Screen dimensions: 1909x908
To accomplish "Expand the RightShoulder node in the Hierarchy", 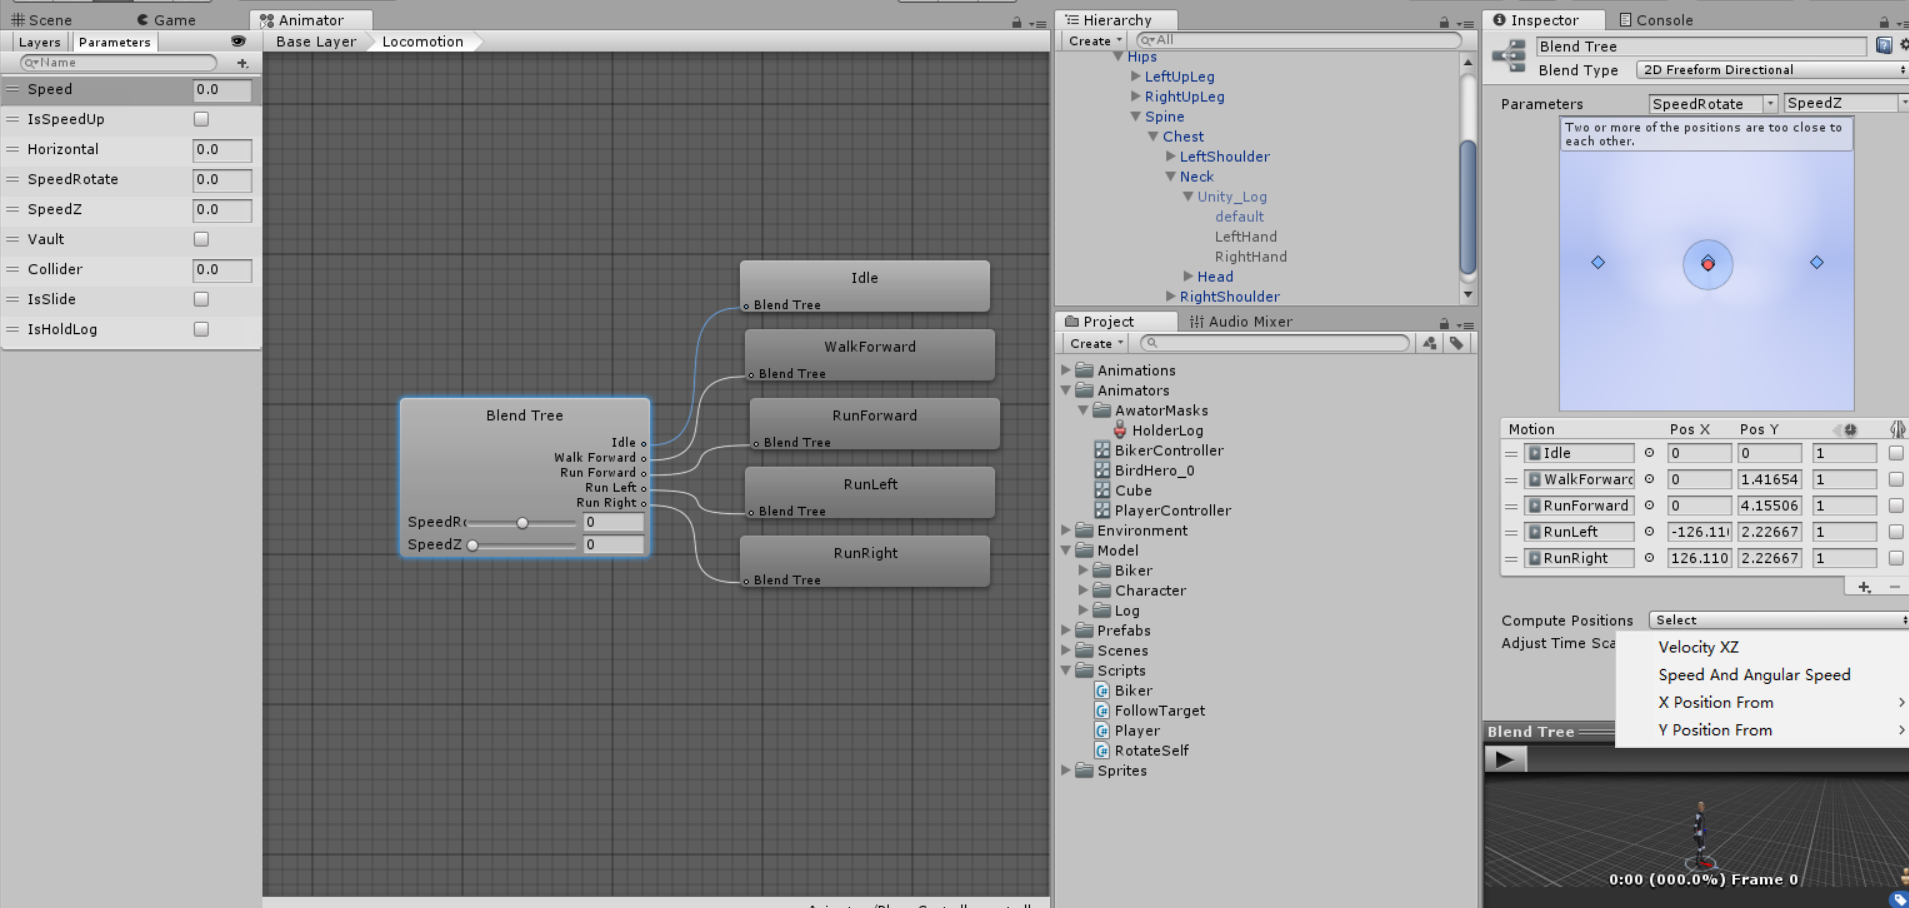I will click(x=1171, y=296).
